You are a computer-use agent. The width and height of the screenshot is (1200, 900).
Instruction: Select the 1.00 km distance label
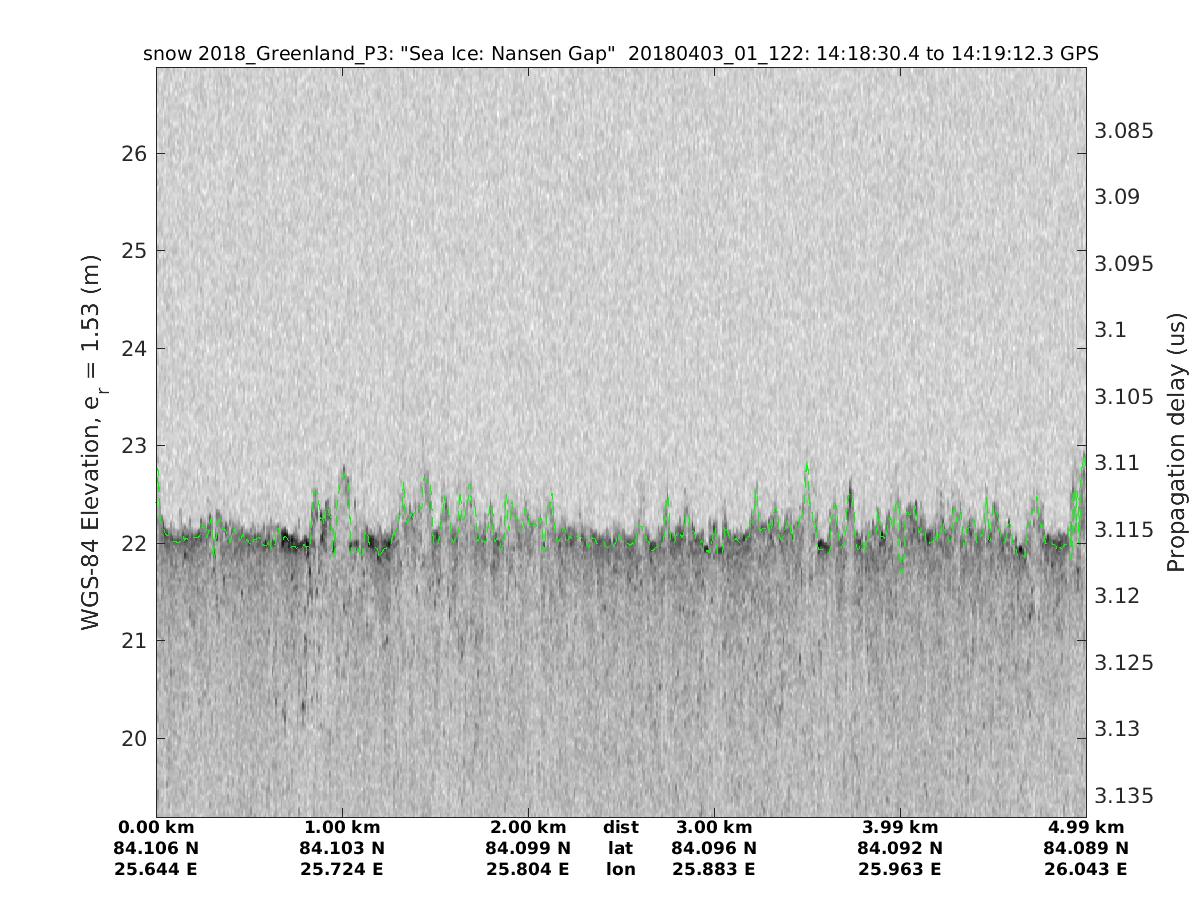(342, 827)
